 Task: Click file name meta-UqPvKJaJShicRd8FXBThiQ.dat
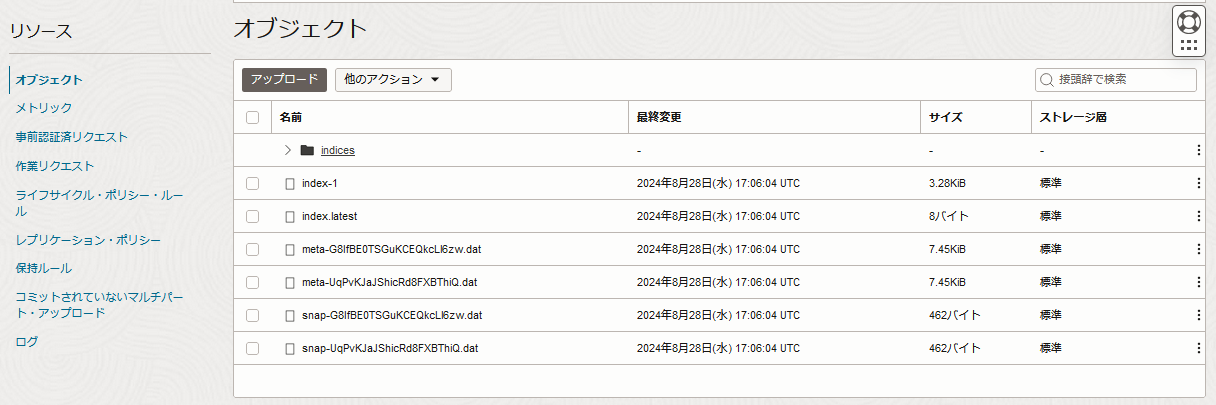(389, 282)
